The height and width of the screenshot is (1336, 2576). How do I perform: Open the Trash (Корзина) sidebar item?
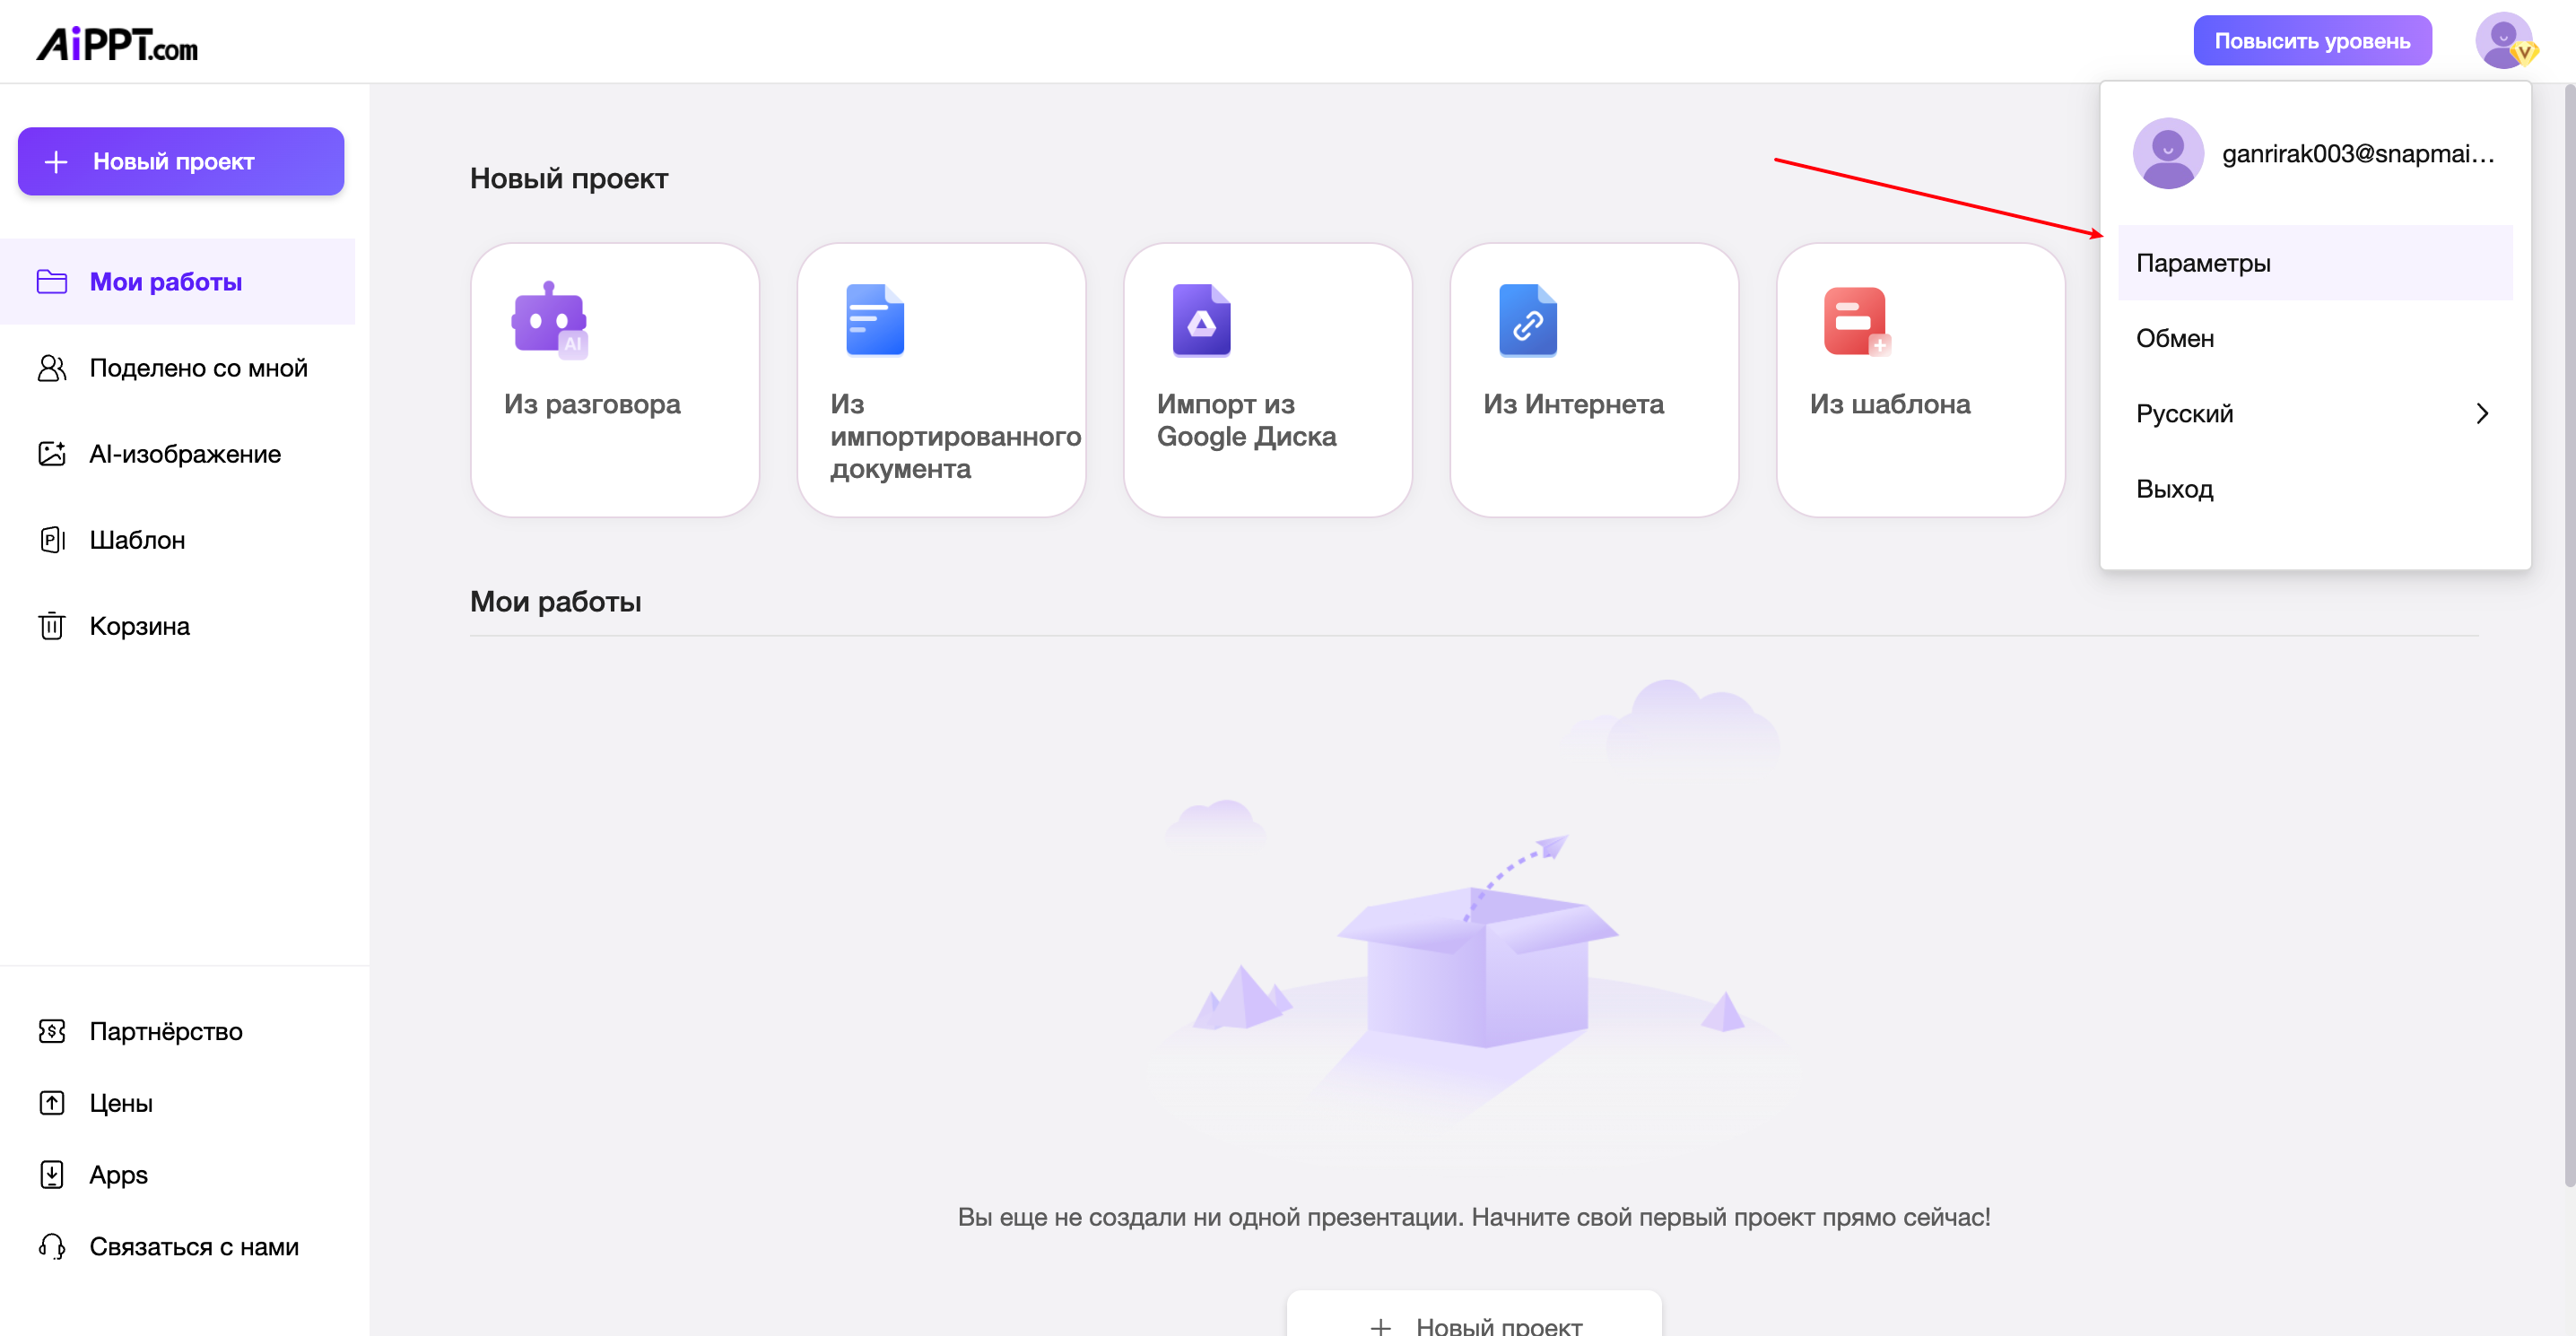[x=139, y=626]
